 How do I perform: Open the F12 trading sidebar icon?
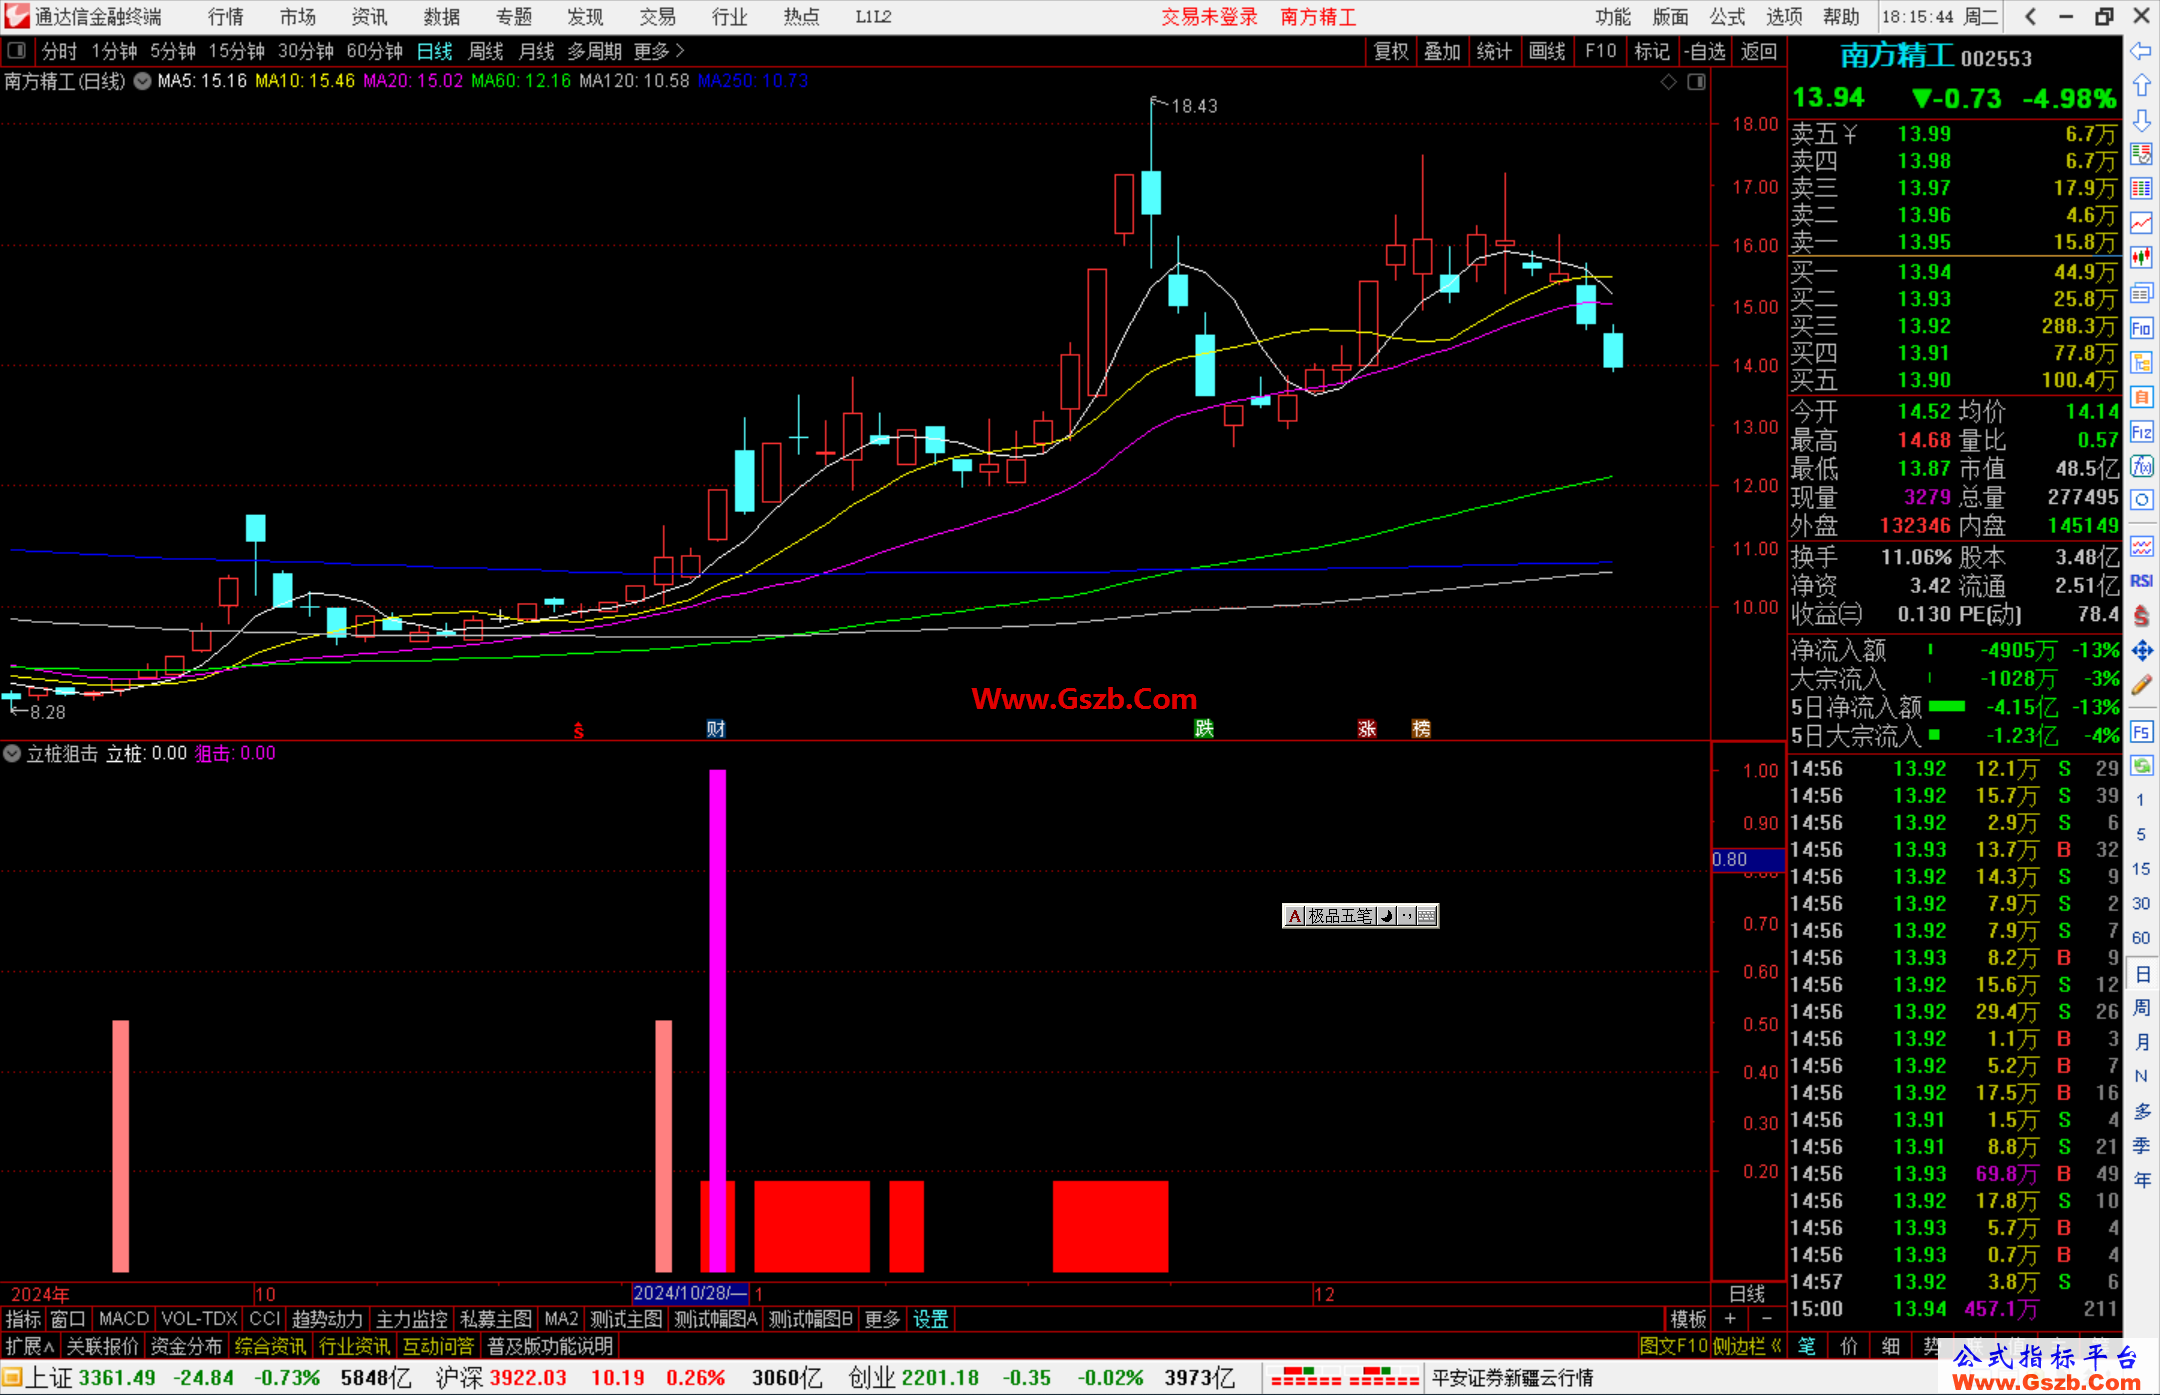tap(2141, 432)
